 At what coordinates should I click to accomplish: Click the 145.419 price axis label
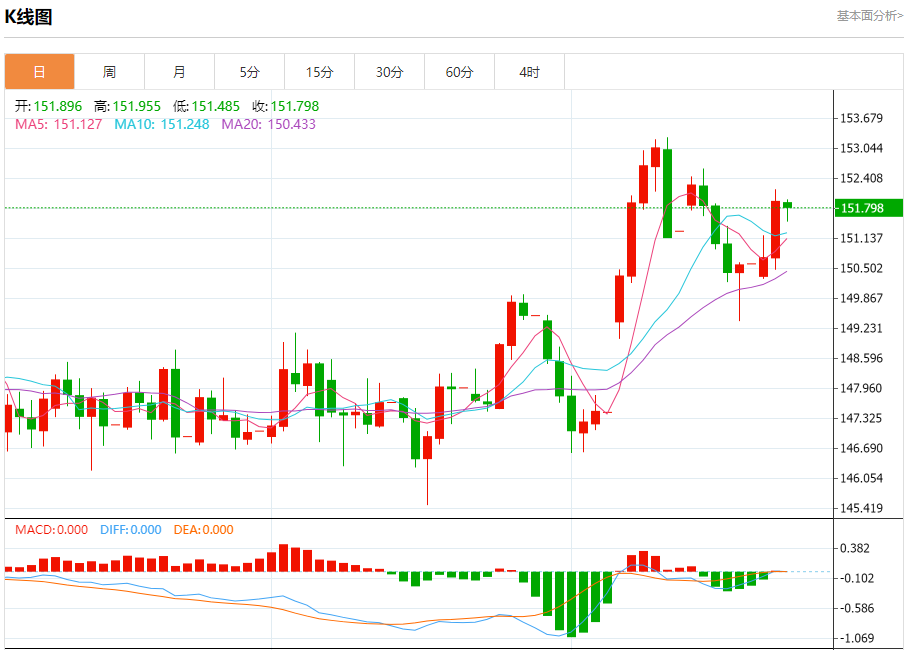pos(861,508)
